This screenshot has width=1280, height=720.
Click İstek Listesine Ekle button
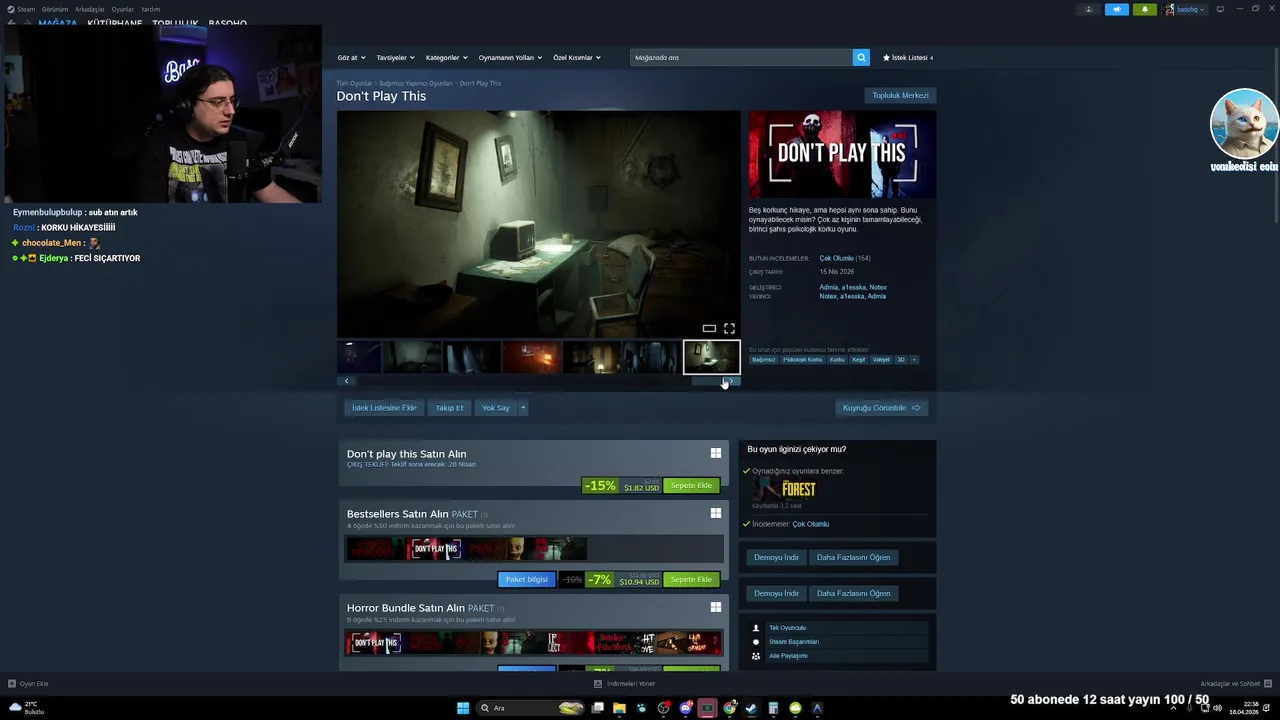[384, 408]
